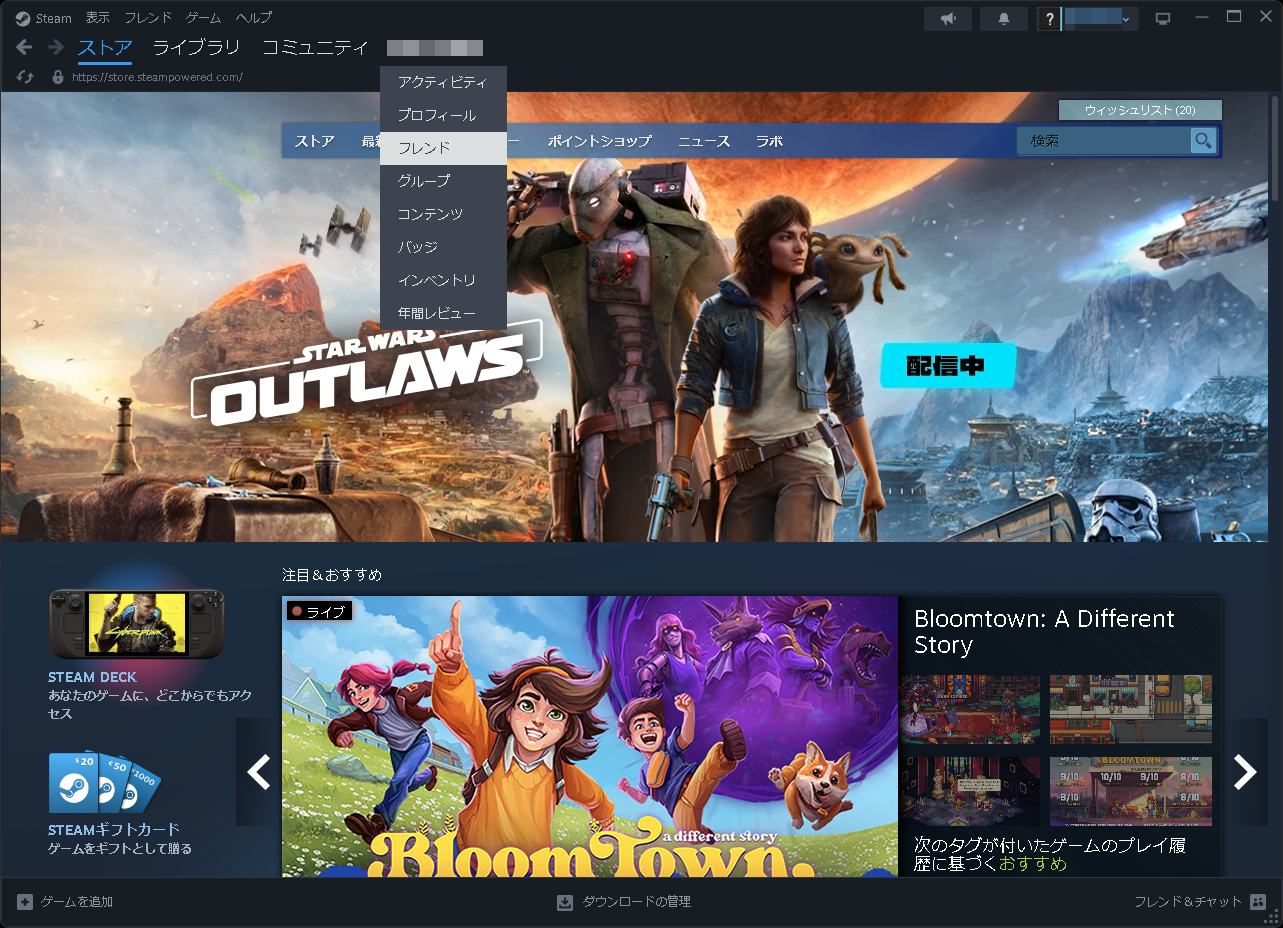Viewport: 1283px width, 928px height.
Task: Switch to the ライブラリ tab
Action: coord(196,47)
